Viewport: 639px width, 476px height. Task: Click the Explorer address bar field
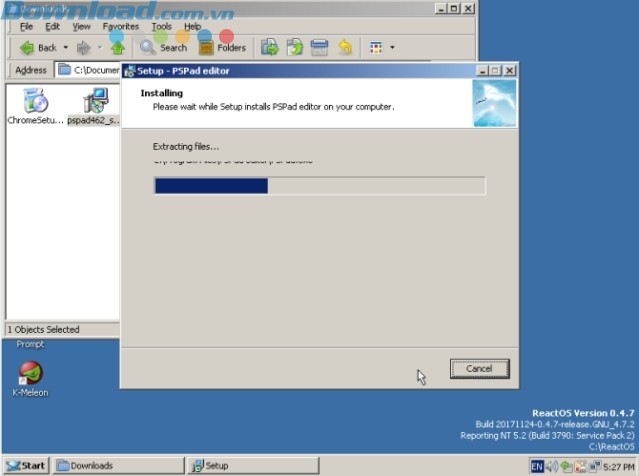click(88, 70)
